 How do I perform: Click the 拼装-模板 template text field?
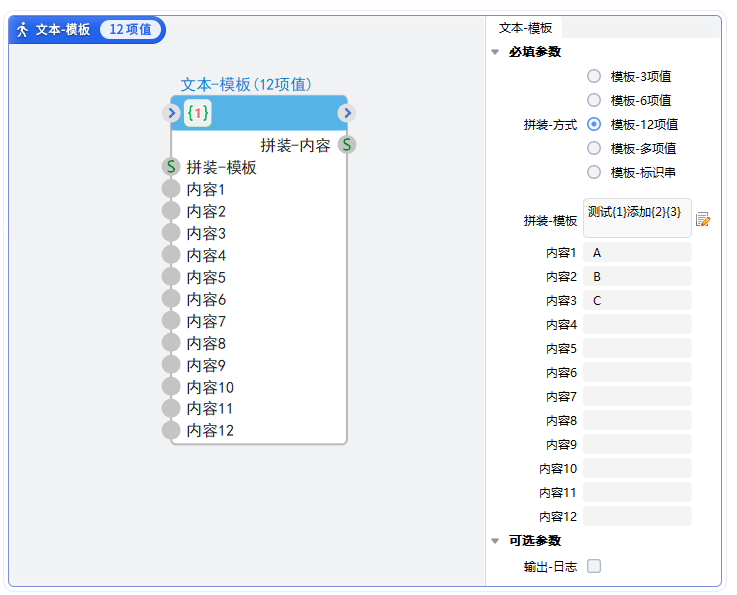click(x=637, y=218)
